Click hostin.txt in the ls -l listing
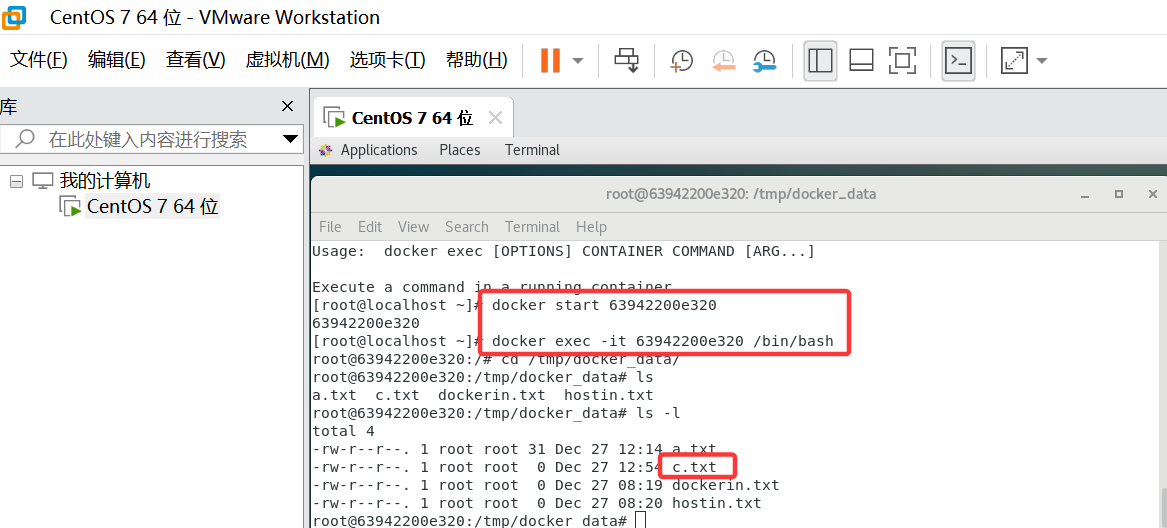The image size is (1167, 528). (716, 503)
